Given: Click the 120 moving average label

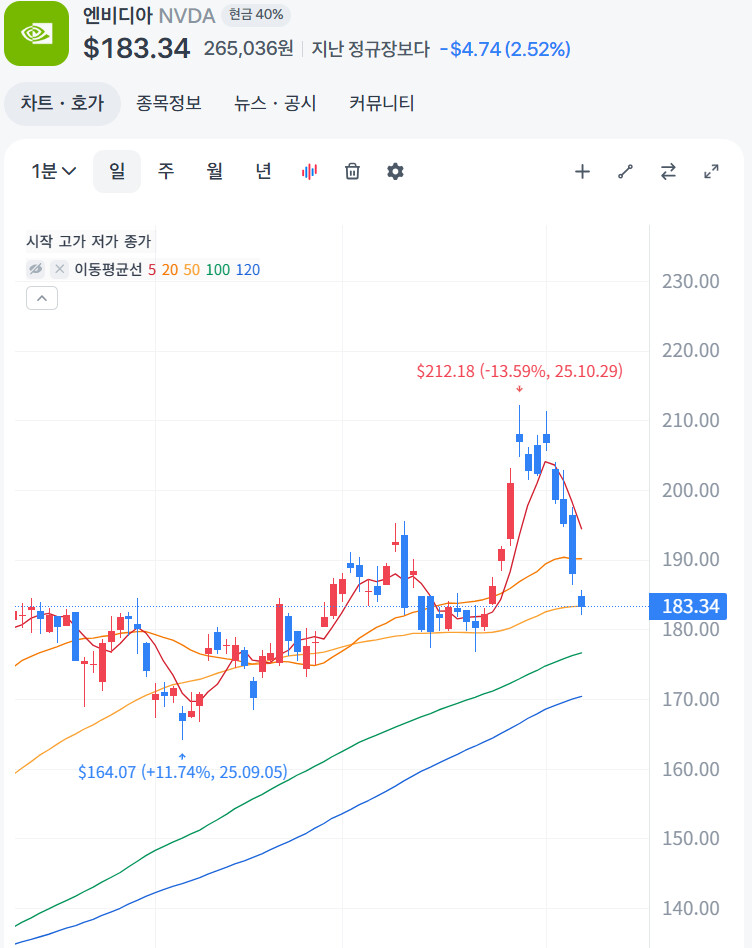Looking at the screenshot, I should pyautogui.click(x=248, y=270).
